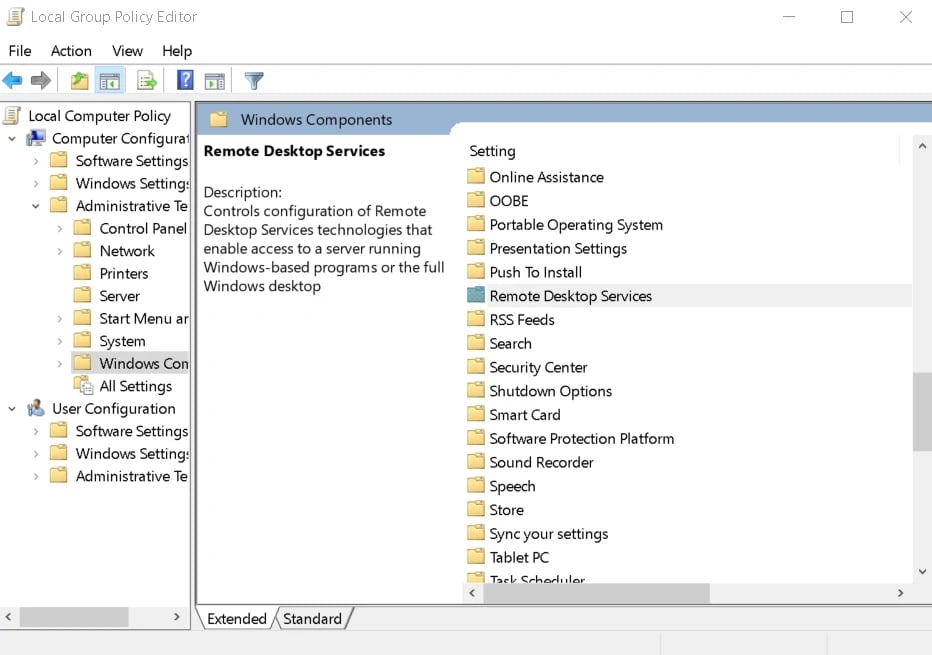Expand the Start Menu tree node
Screen dimensions: 932x655
tap(59, 319)
